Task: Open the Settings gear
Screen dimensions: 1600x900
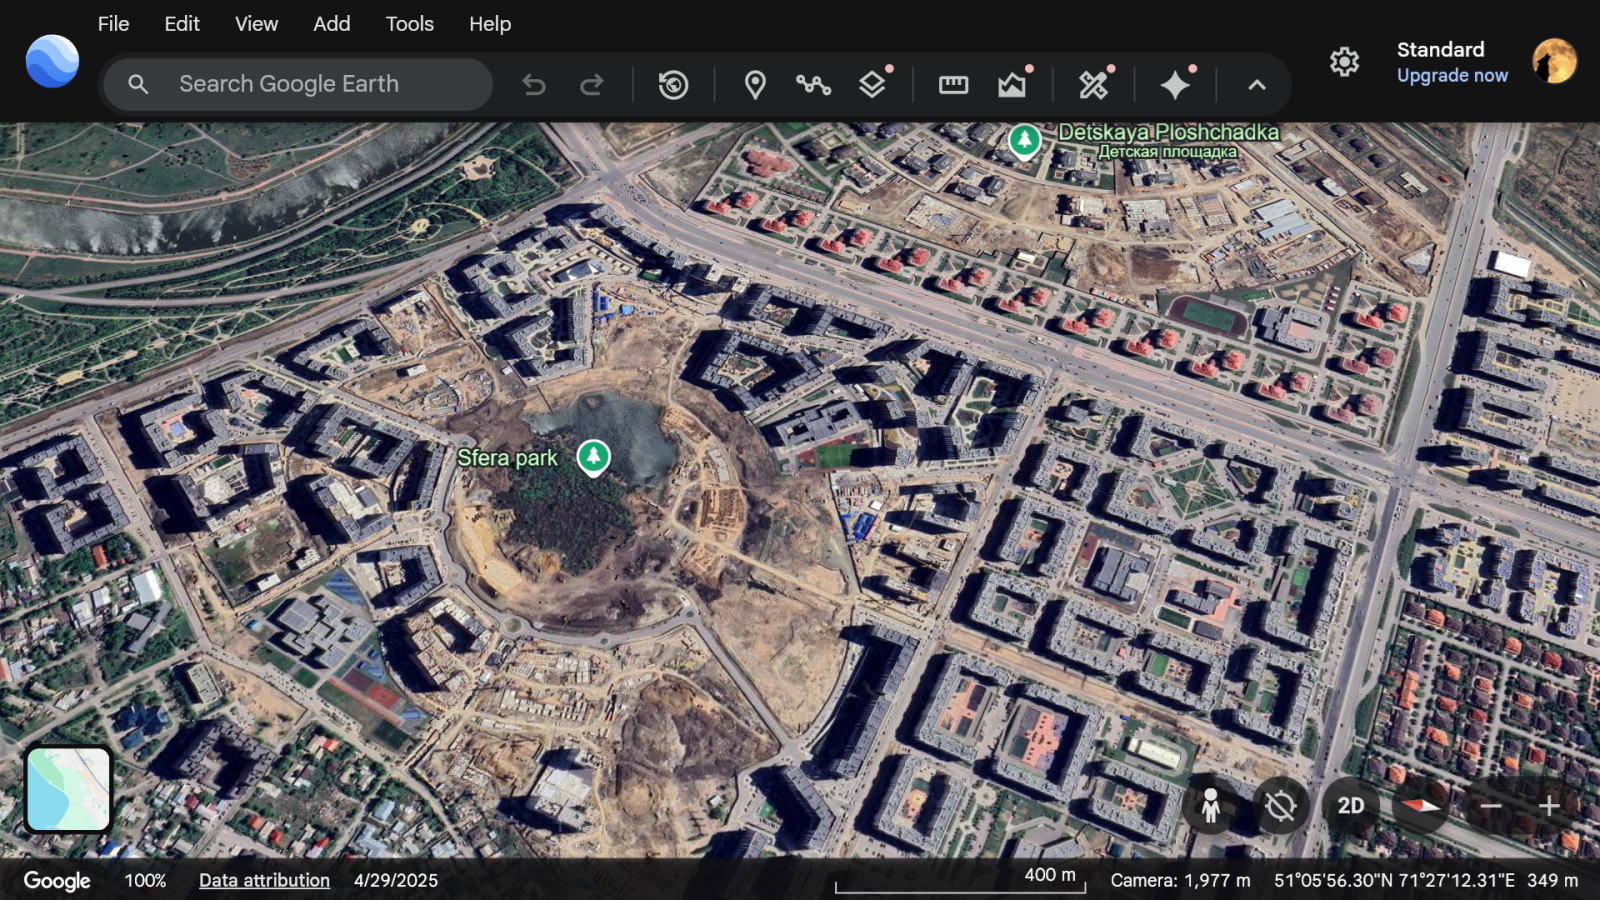Action: tap(1344, 62)
